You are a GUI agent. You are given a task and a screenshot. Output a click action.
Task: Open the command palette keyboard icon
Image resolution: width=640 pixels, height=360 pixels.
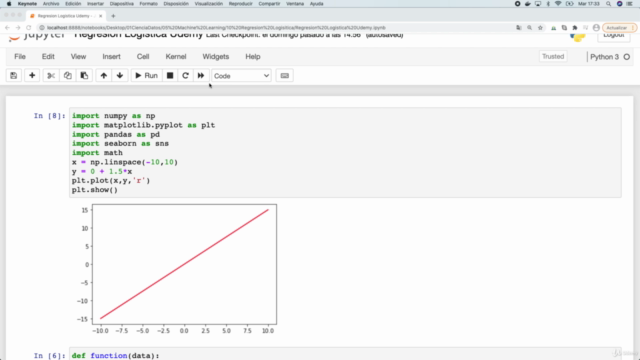pyautogui.click(x=284, y=76)
